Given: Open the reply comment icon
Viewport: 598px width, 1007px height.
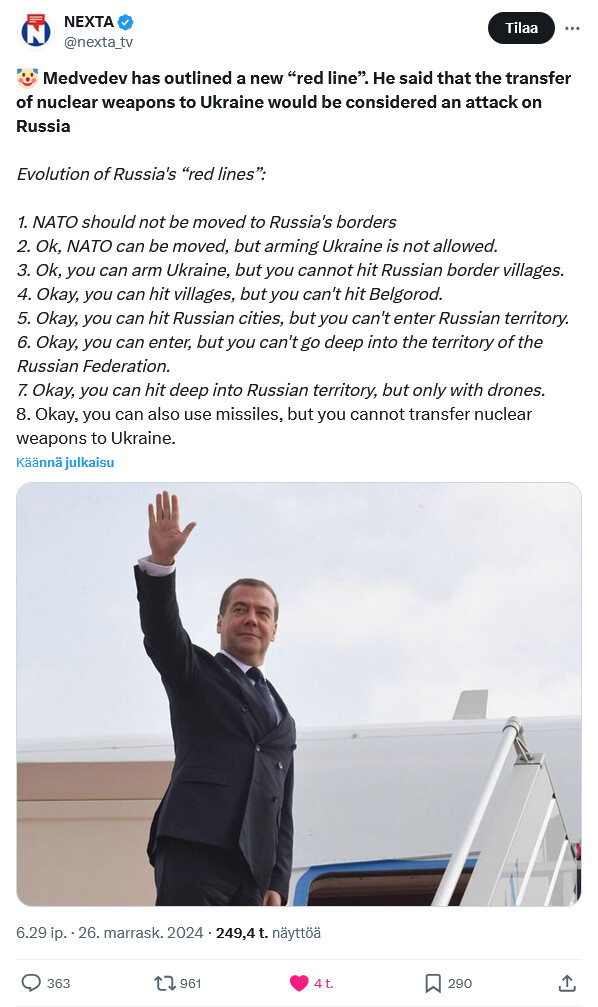Looking at the screenshot, I should pyautogui.click(x=31, y=983).
